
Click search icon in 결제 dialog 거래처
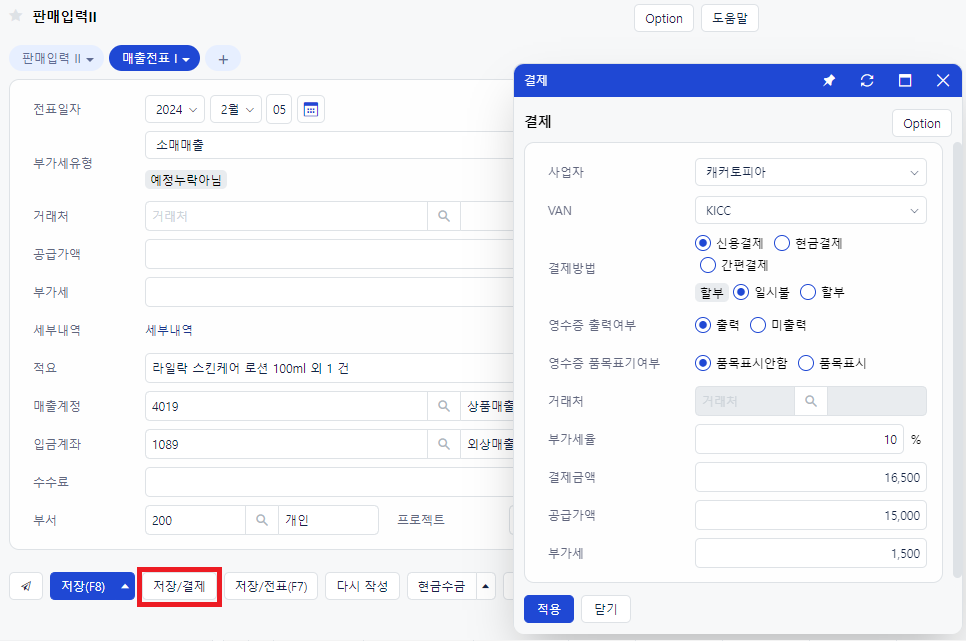tap(811, 401)
